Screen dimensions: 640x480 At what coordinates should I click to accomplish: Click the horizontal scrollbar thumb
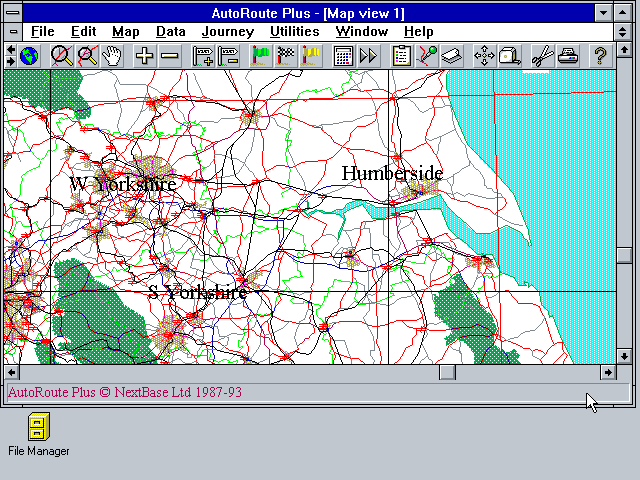pos(447,372)
